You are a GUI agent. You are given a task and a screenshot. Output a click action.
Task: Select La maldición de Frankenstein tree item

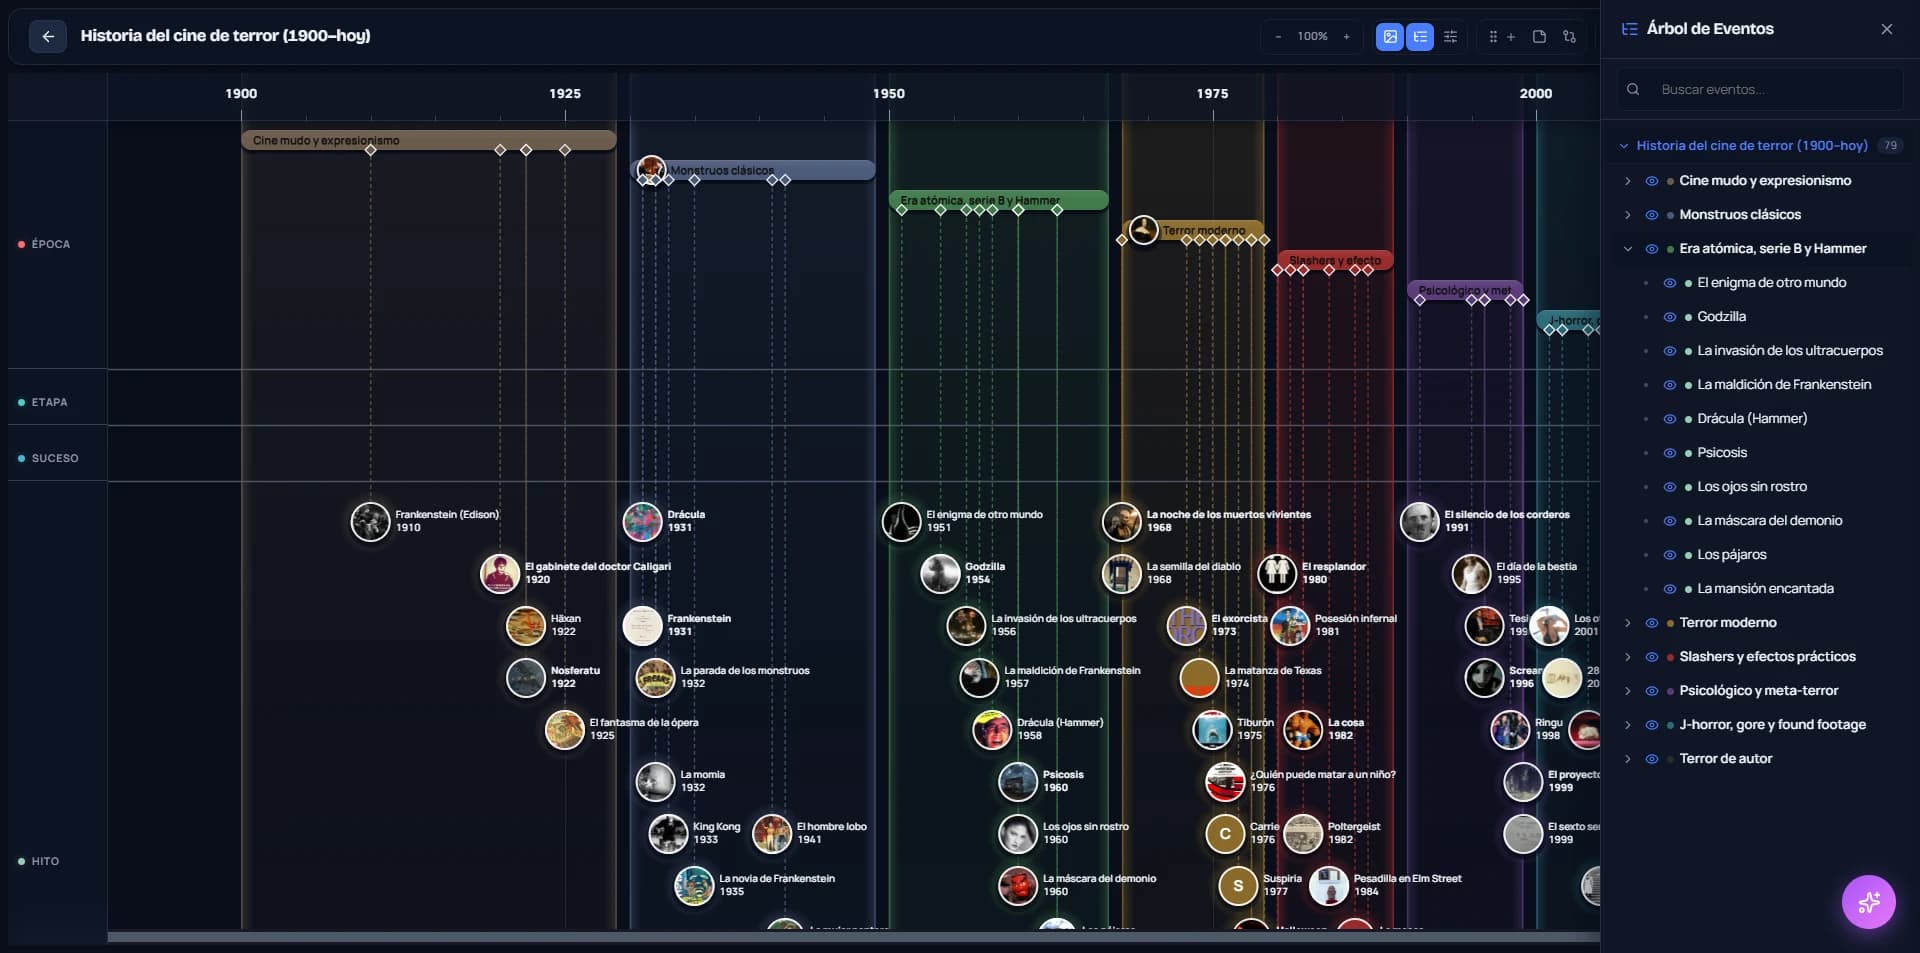click(x=1784, y=385)
